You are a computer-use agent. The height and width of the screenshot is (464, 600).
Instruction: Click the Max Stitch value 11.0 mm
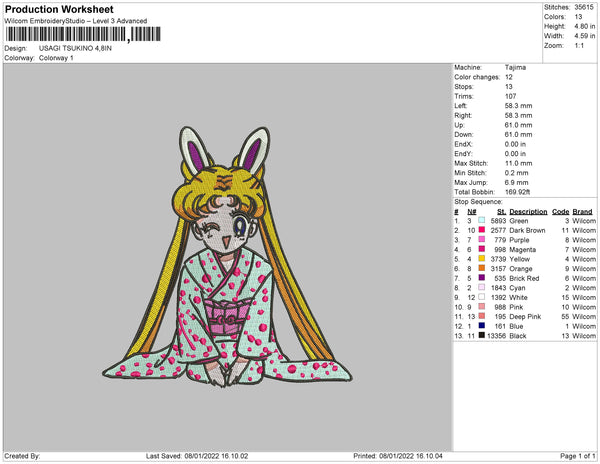click(518, 163)
